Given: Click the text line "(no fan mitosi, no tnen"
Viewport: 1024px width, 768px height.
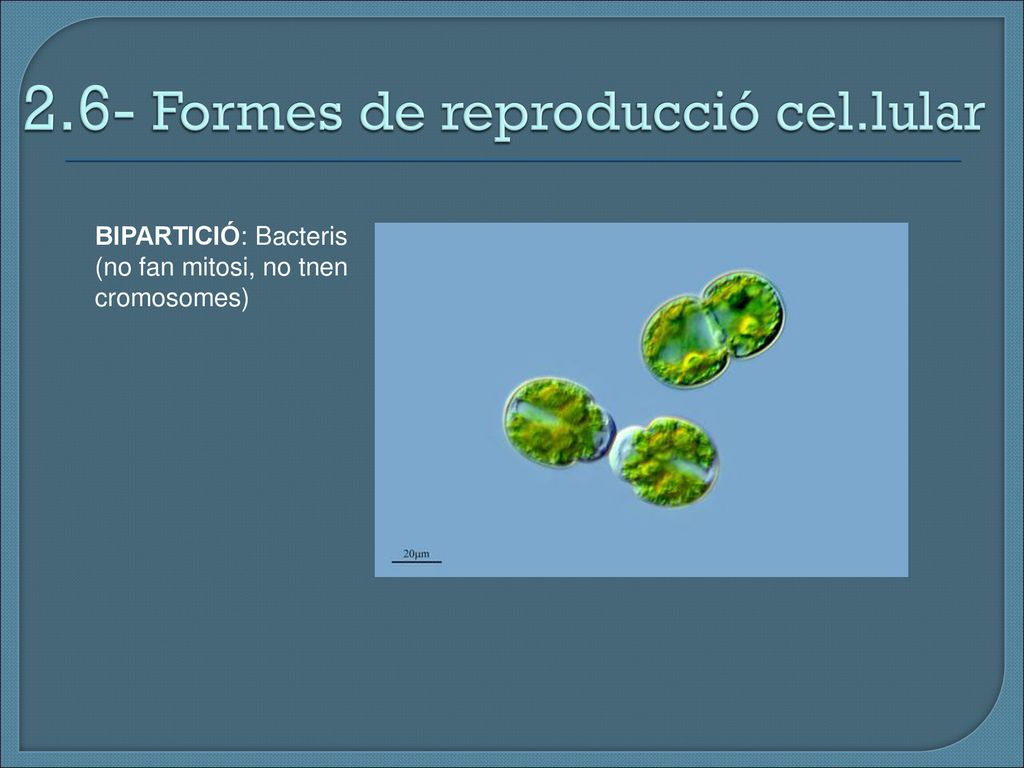Looking at the screenshot, I should click(221, 267).
